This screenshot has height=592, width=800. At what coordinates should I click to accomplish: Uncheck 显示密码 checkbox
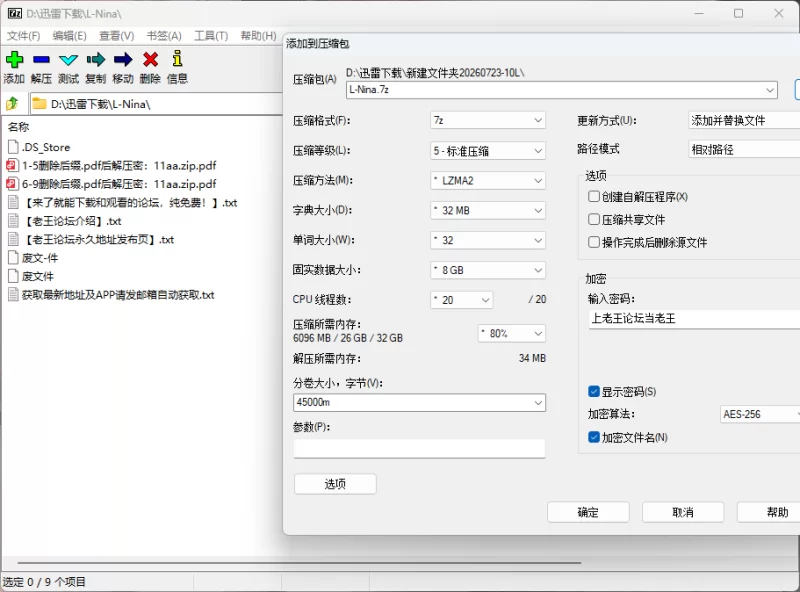593,391
